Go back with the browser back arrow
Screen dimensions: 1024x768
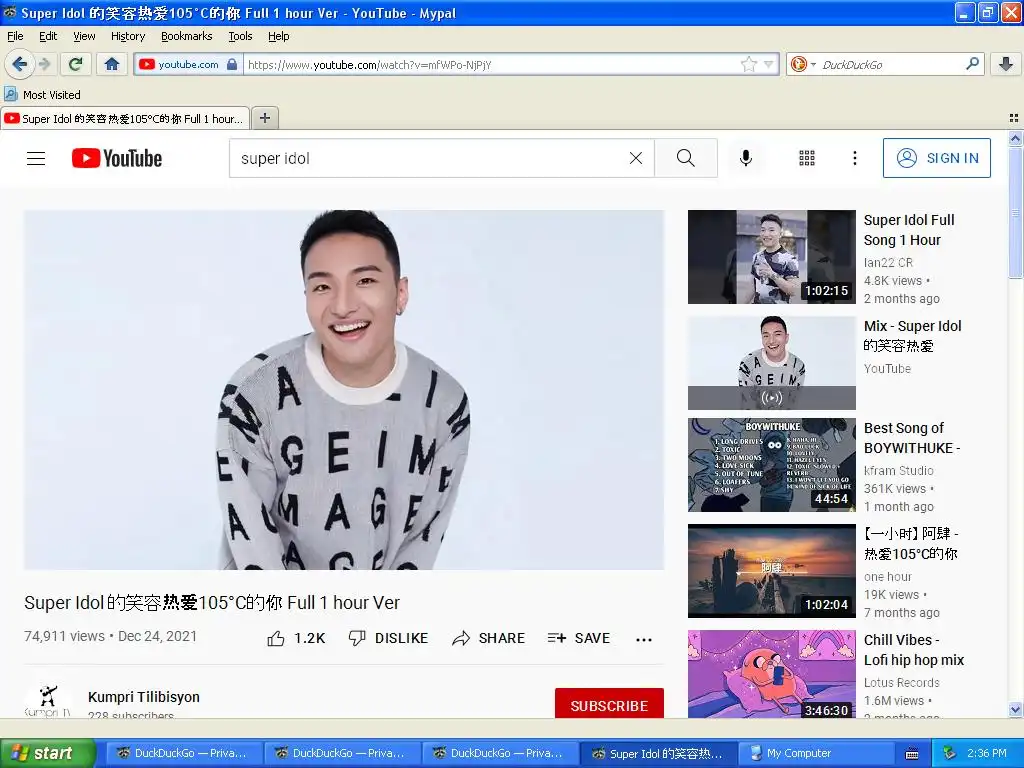pos(19,64)
